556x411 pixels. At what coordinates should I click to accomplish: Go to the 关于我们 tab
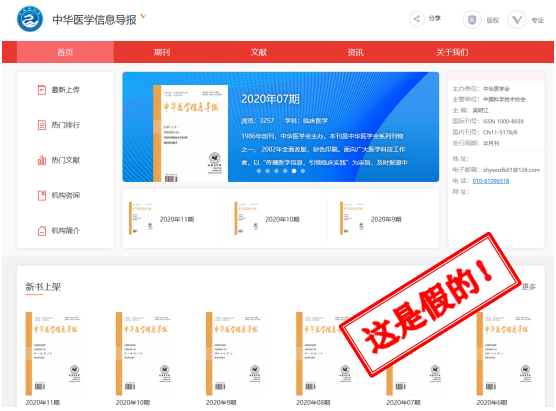(x=452, y=52)
